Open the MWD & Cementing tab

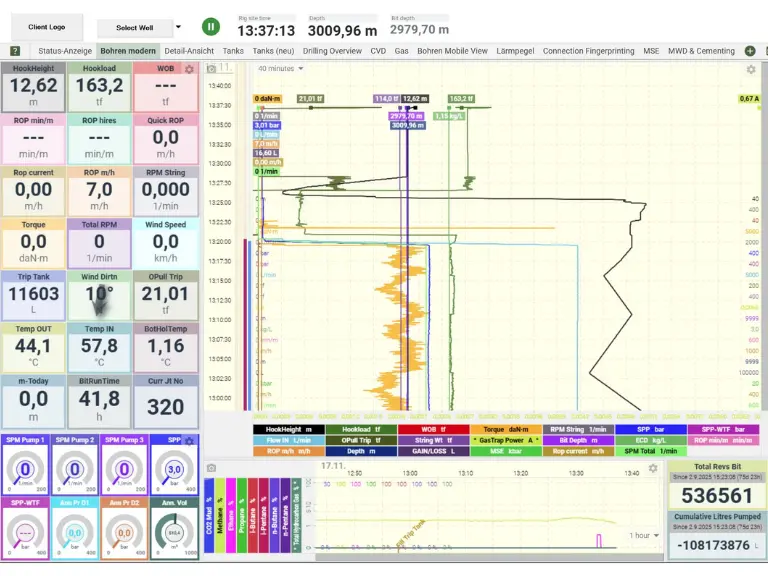pyautogui.click(x=702, y=51)
